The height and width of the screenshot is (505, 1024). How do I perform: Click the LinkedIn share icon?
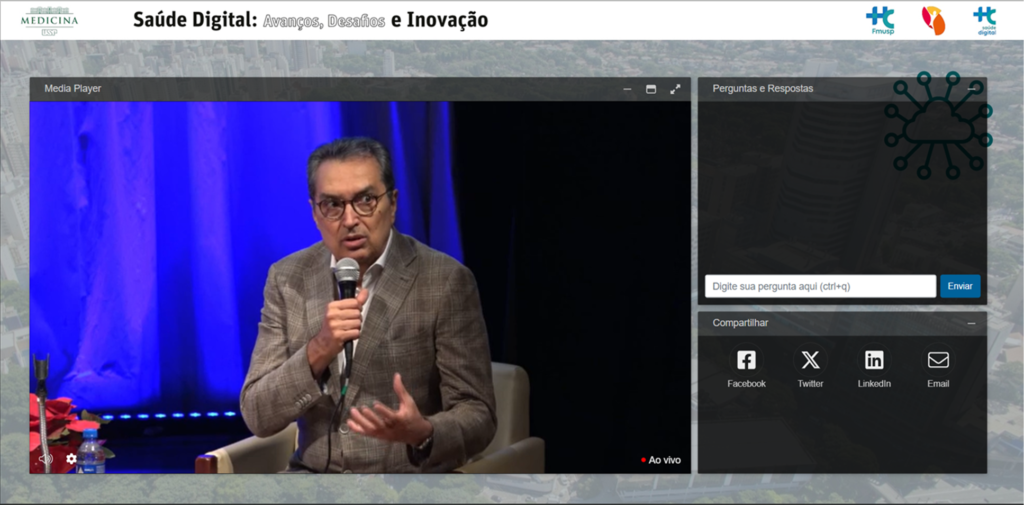(874, 361)
